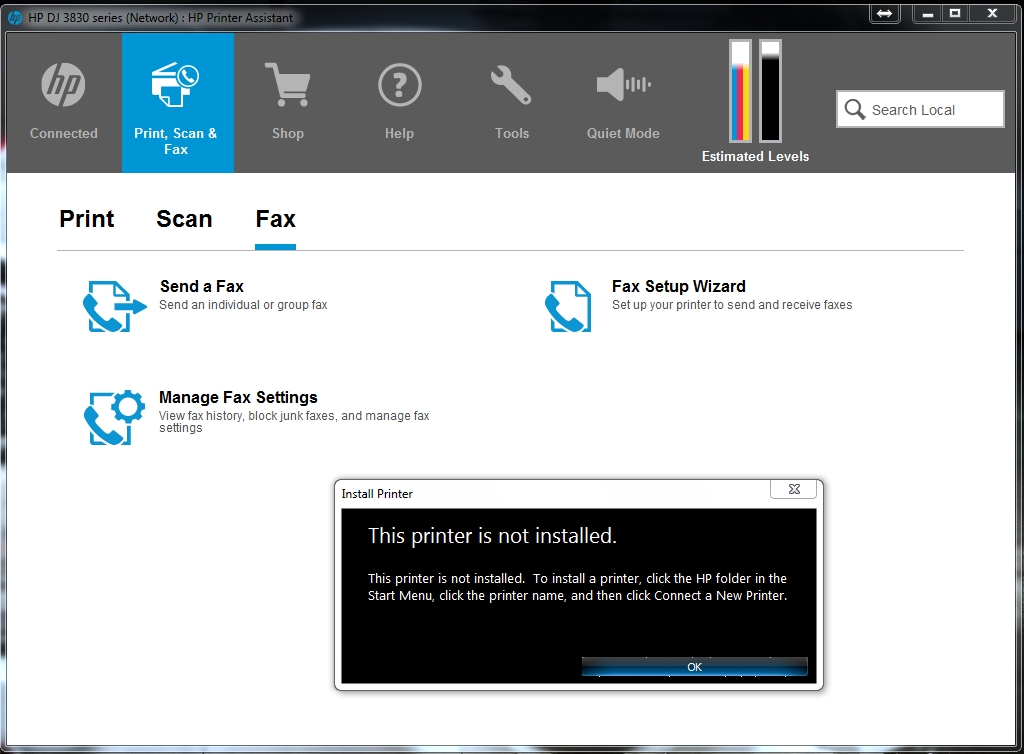
Task: Close the HP Printer Assistant window
Action: click(x=993, y=13)
